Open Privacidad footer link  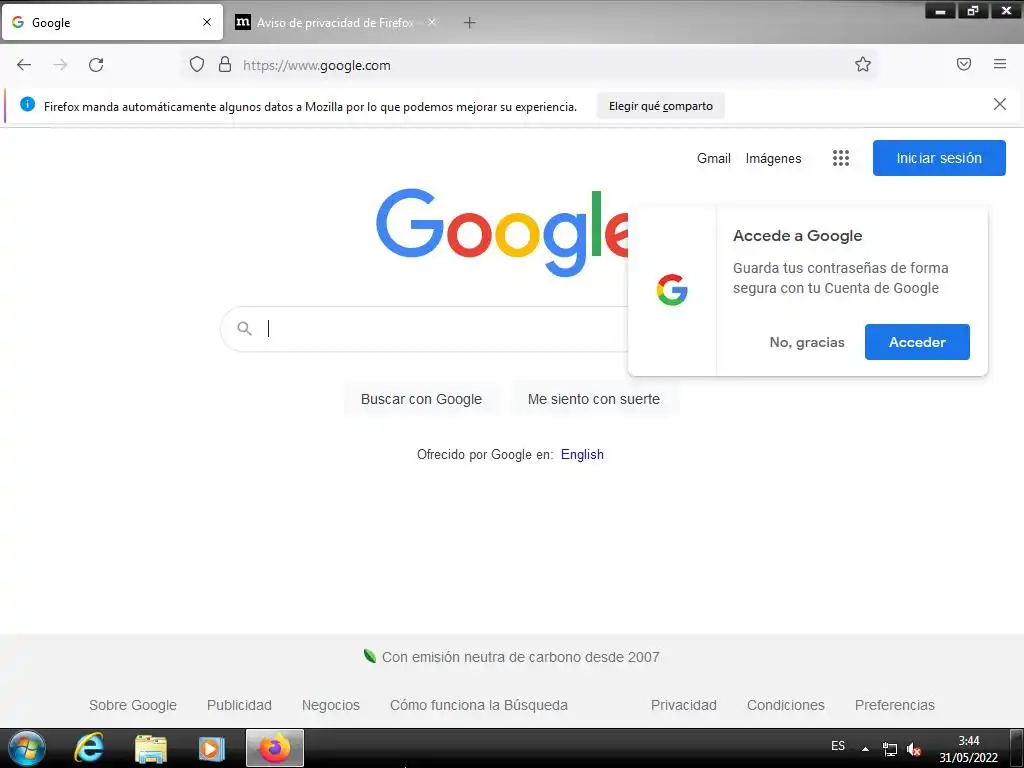tap(684, 705)
